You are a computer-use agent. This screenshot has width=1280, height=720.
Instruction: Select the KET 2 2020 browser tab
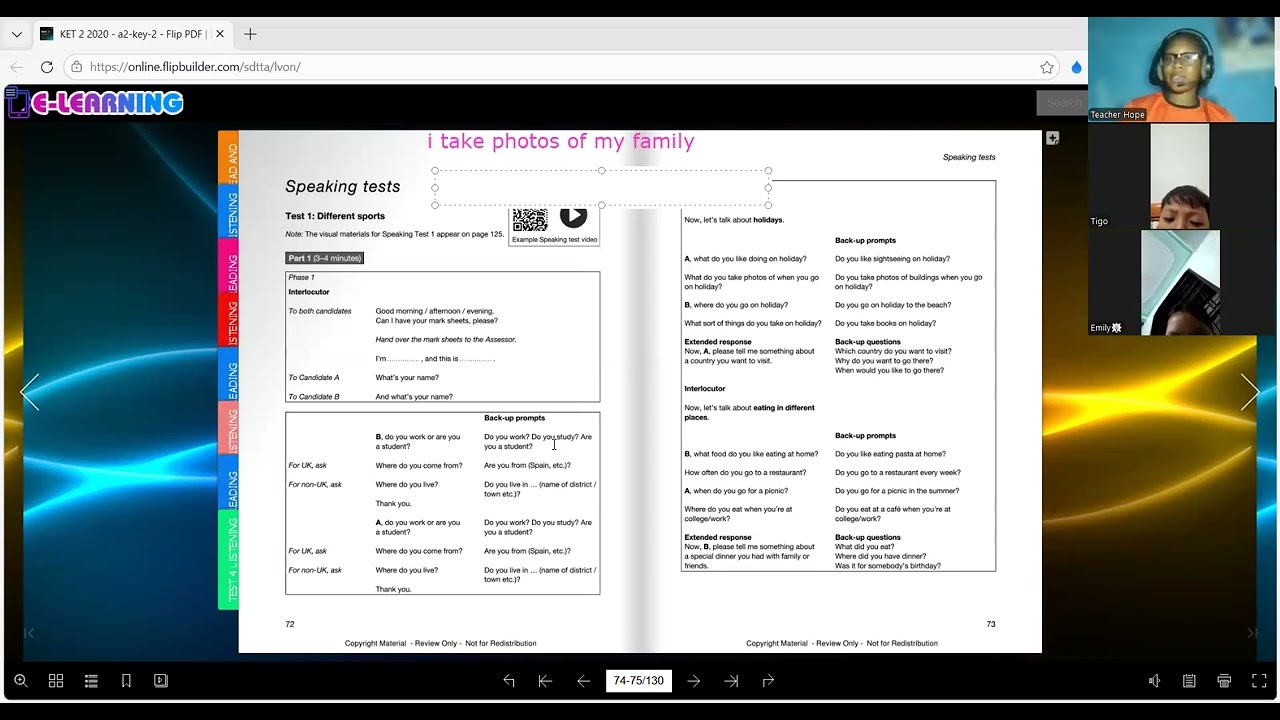pyautogui.click(x=132, y=34)
